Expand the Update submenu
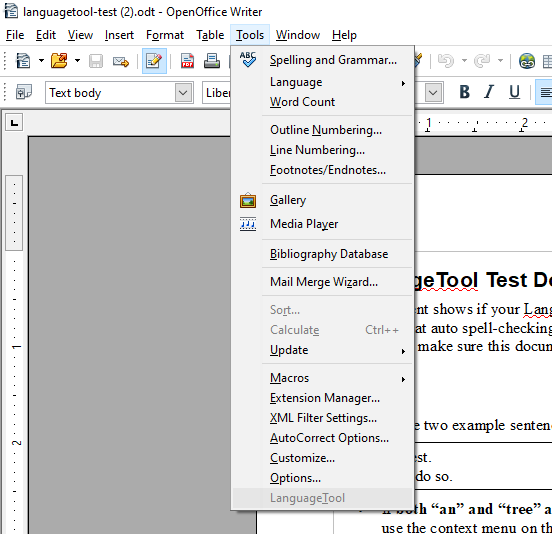This screenshot has height=534, width=552. click(322, 350)
